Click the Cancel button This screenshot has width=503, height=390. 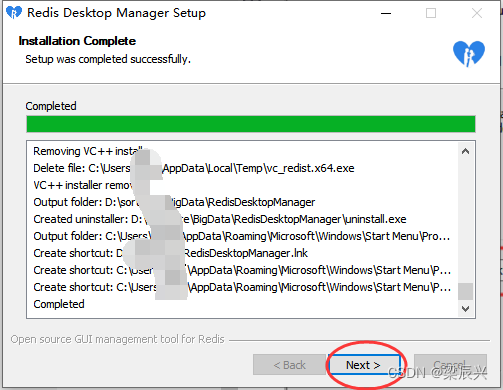click(450, 365)
